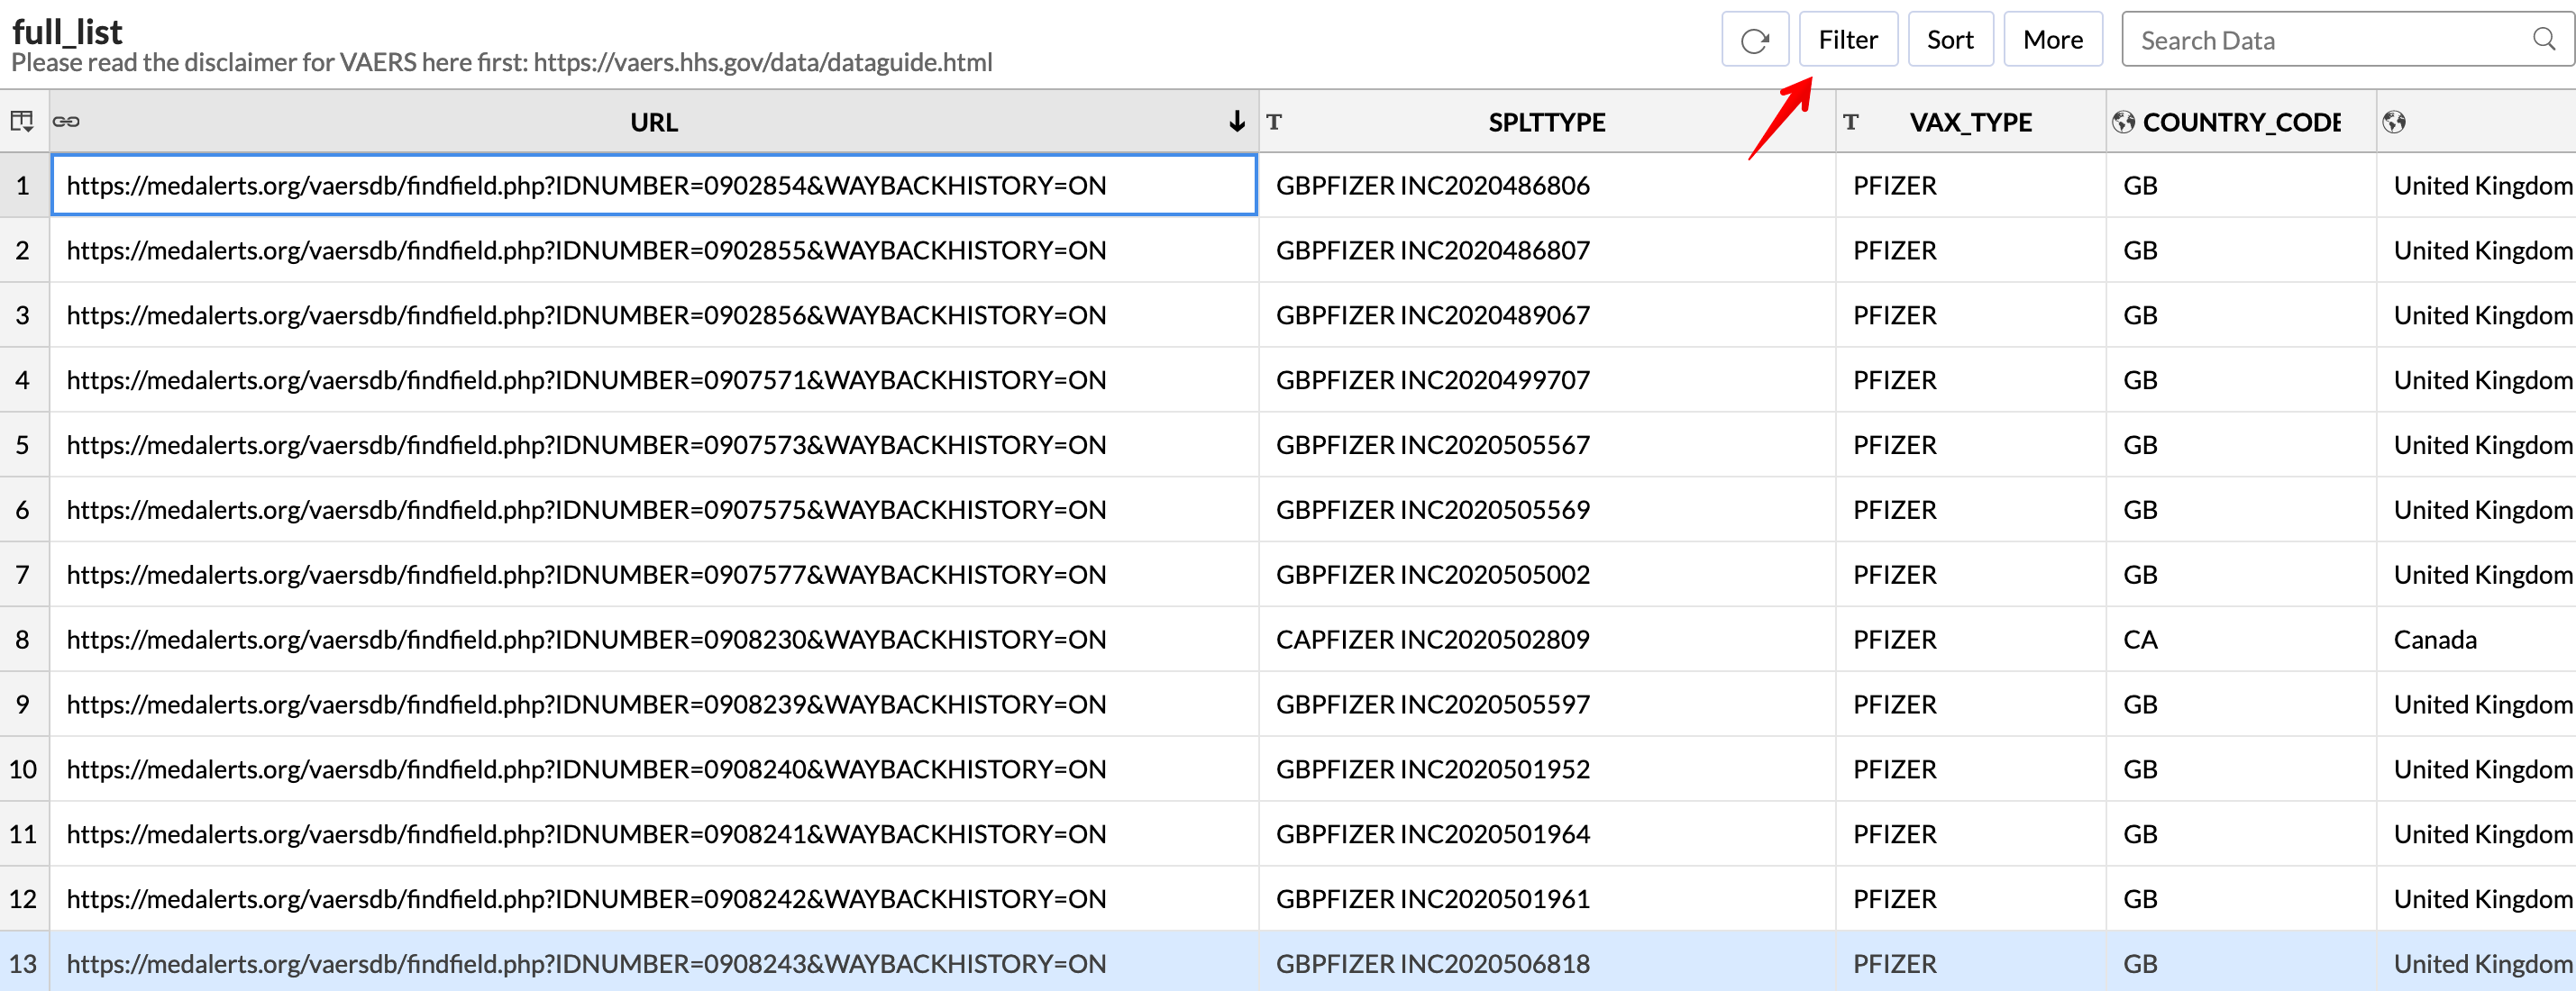Open the Filter options

[x=1847, y=40]
